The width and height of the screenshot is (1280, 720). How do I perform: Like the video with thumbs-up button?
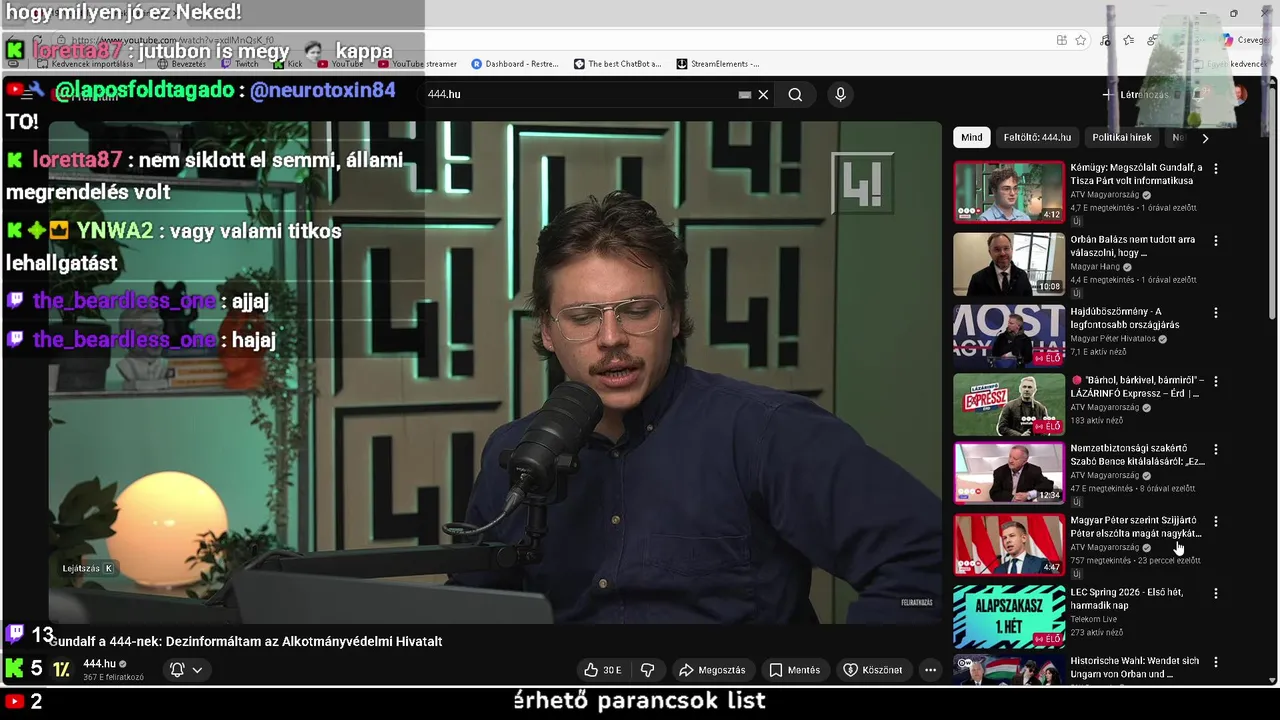click(603, 670)
